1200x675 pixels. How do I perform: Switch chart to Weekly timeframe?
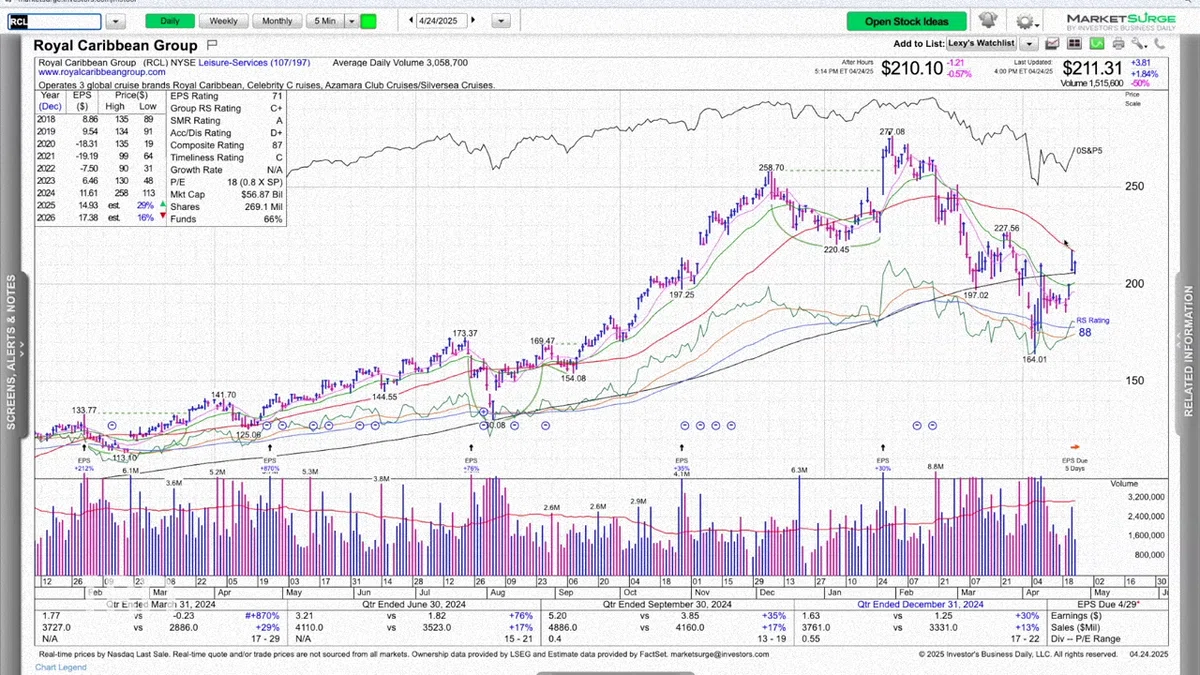point(223,20)
